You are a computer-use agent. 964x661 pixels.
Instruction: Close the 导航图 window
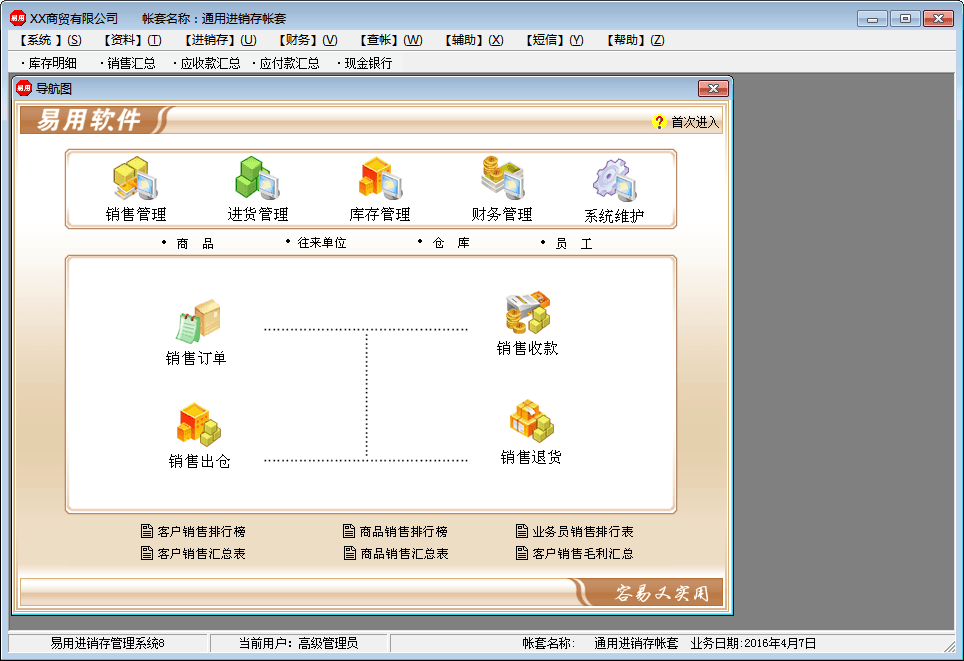point(713,88)
